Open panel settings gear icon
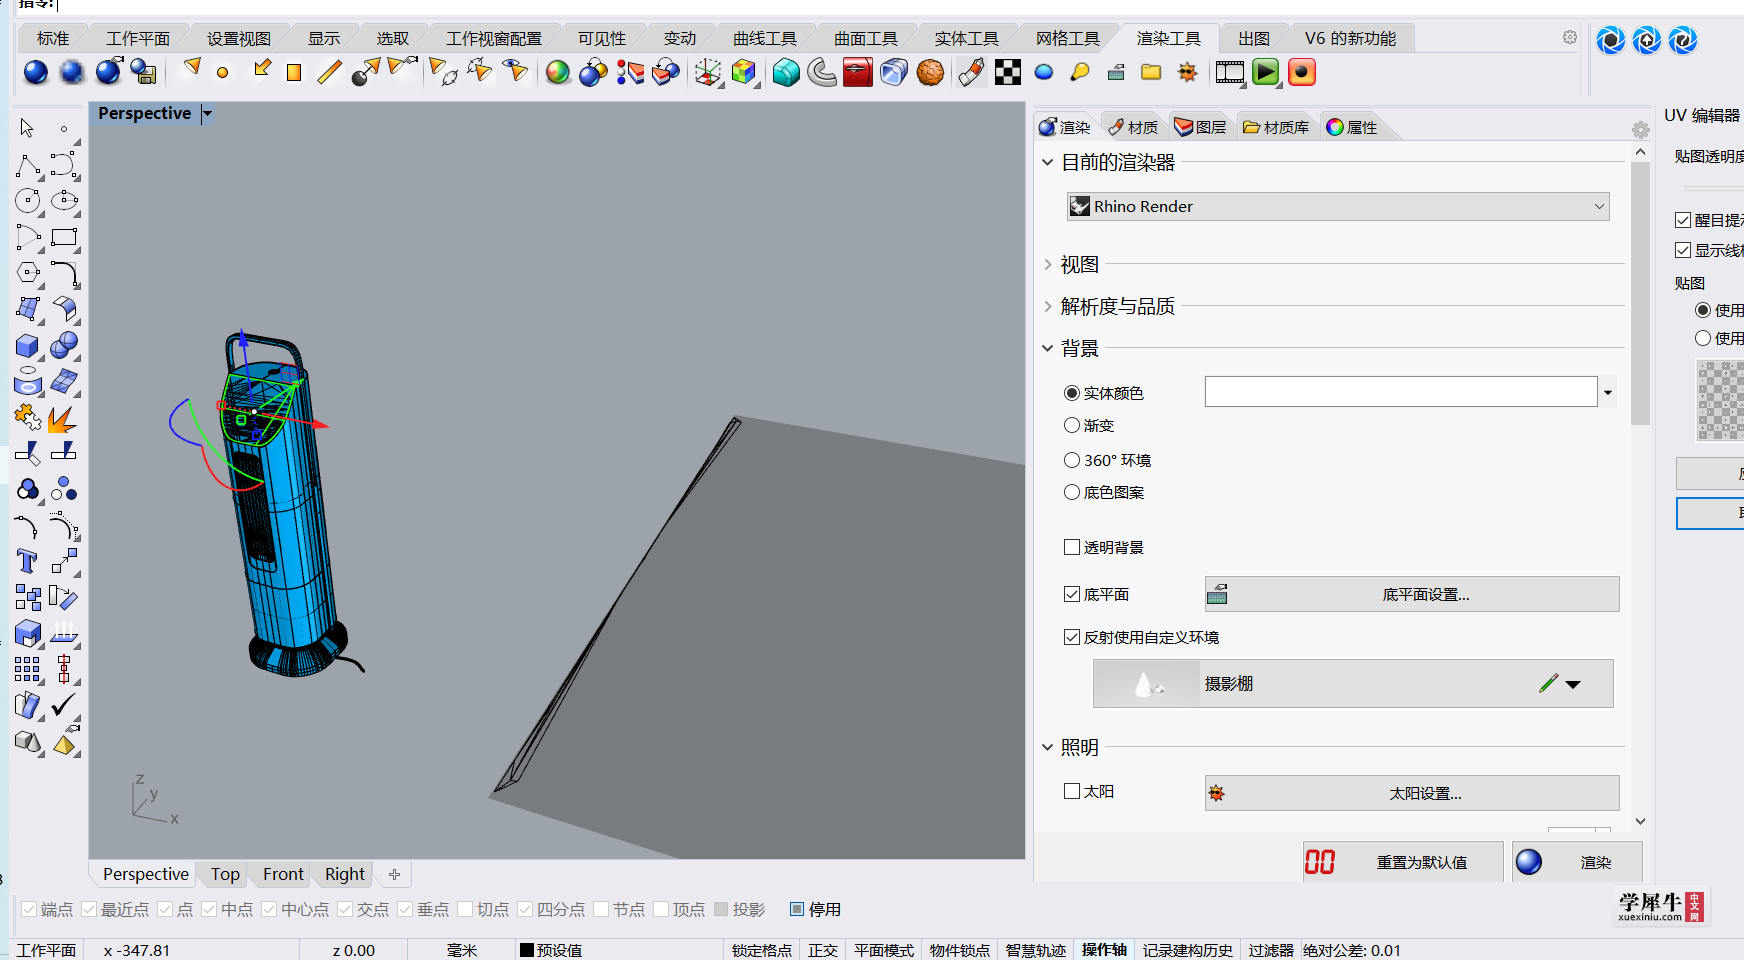This screenshot has width=1744, height=960. (1641, 130)
